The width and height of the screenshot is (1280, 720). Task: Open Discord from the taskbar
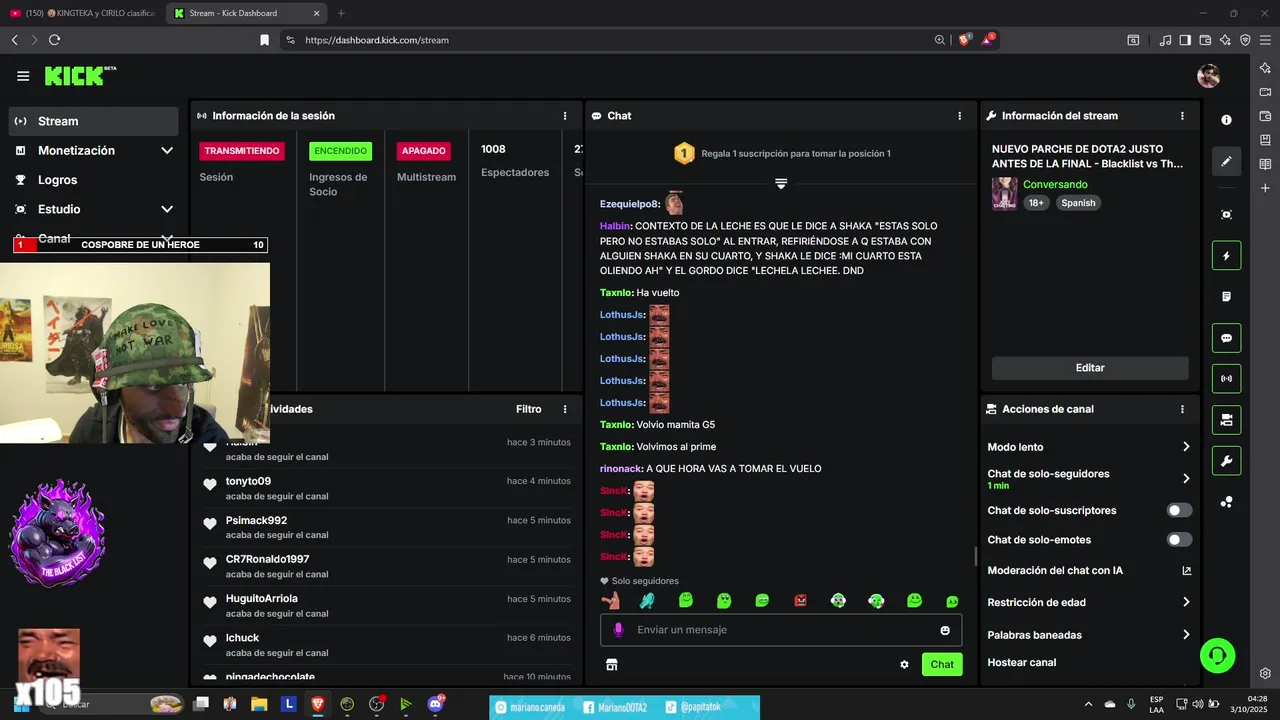pyautogui.click(x=435, y=704)
